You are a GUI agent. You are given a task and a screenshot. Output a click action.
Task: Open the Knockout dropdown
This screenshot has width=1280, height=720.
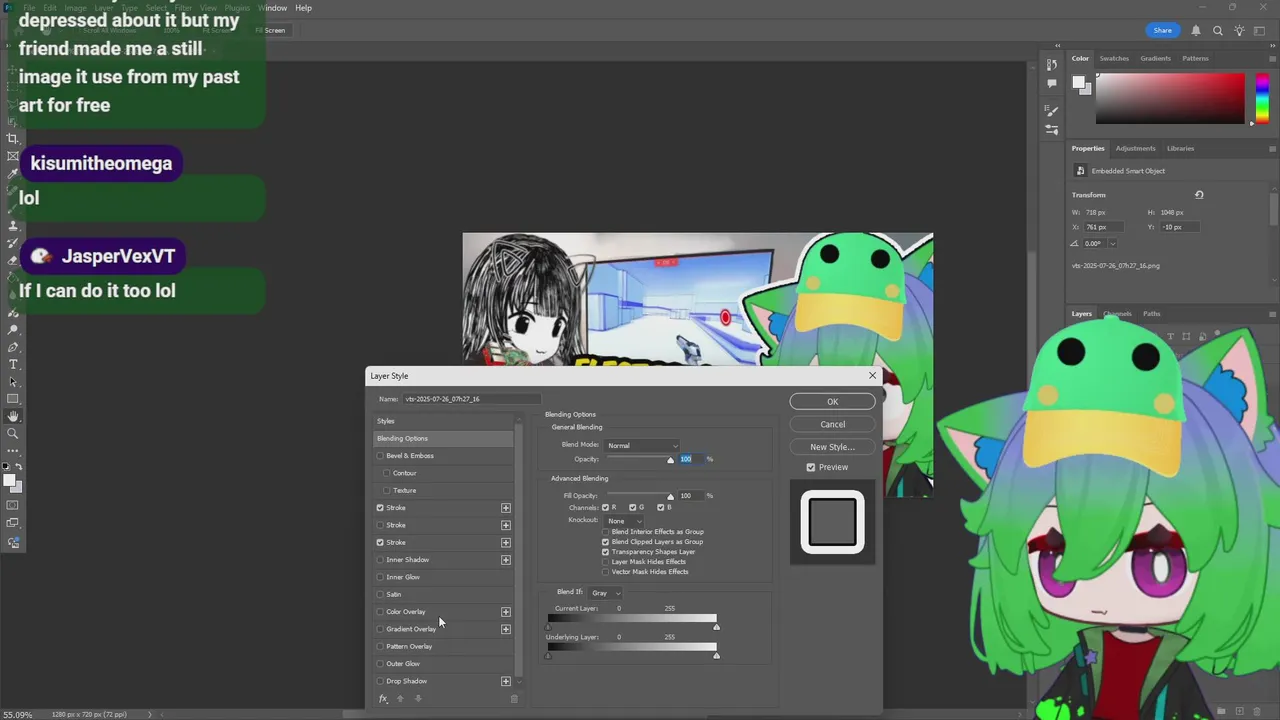[624, 521]
